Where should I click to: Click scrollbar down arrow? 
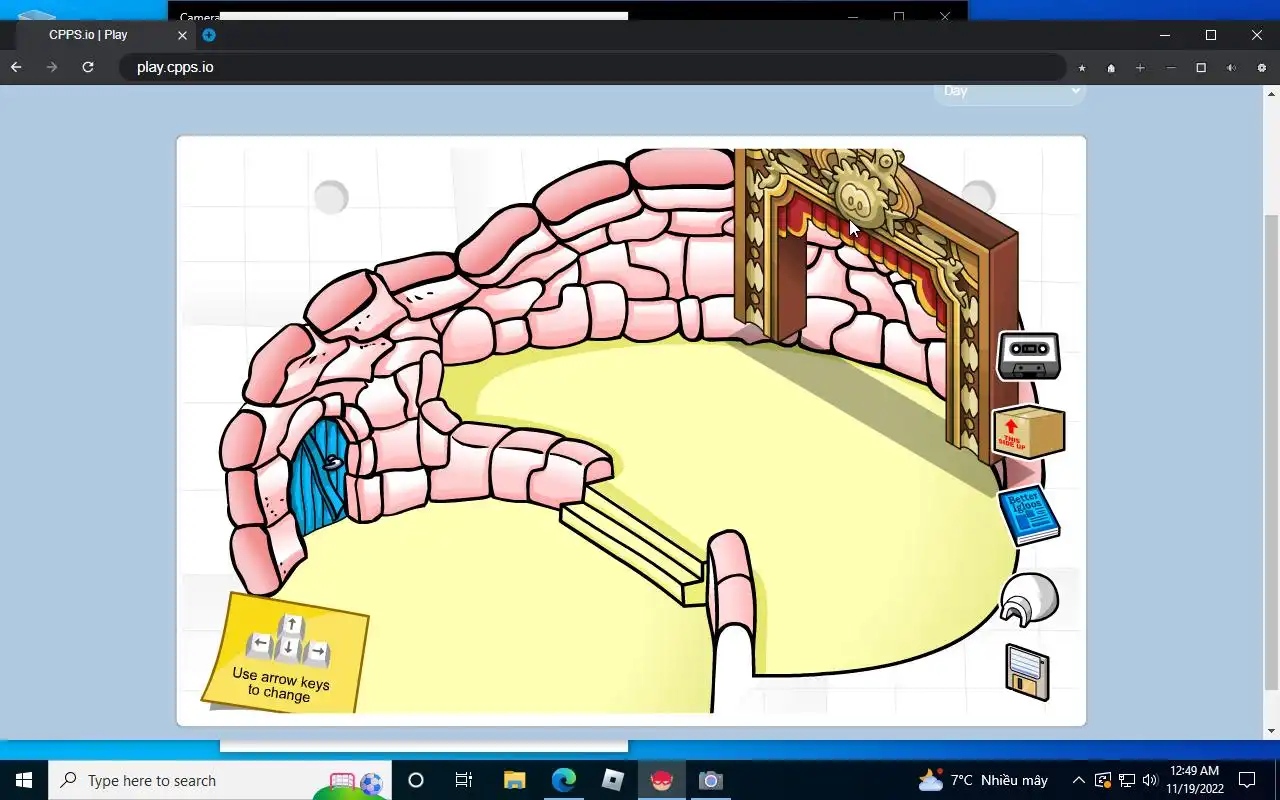coord(1271,731)
